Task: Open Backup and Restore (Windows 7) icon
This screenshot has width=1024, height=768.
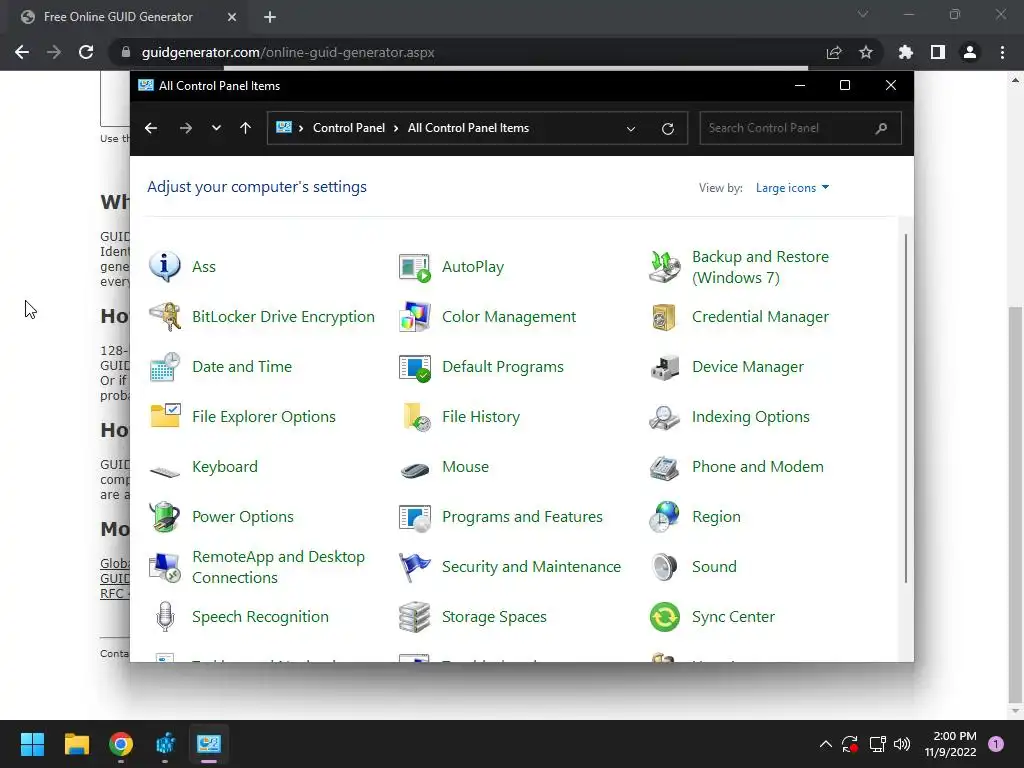Action: (x=665, y=267)
